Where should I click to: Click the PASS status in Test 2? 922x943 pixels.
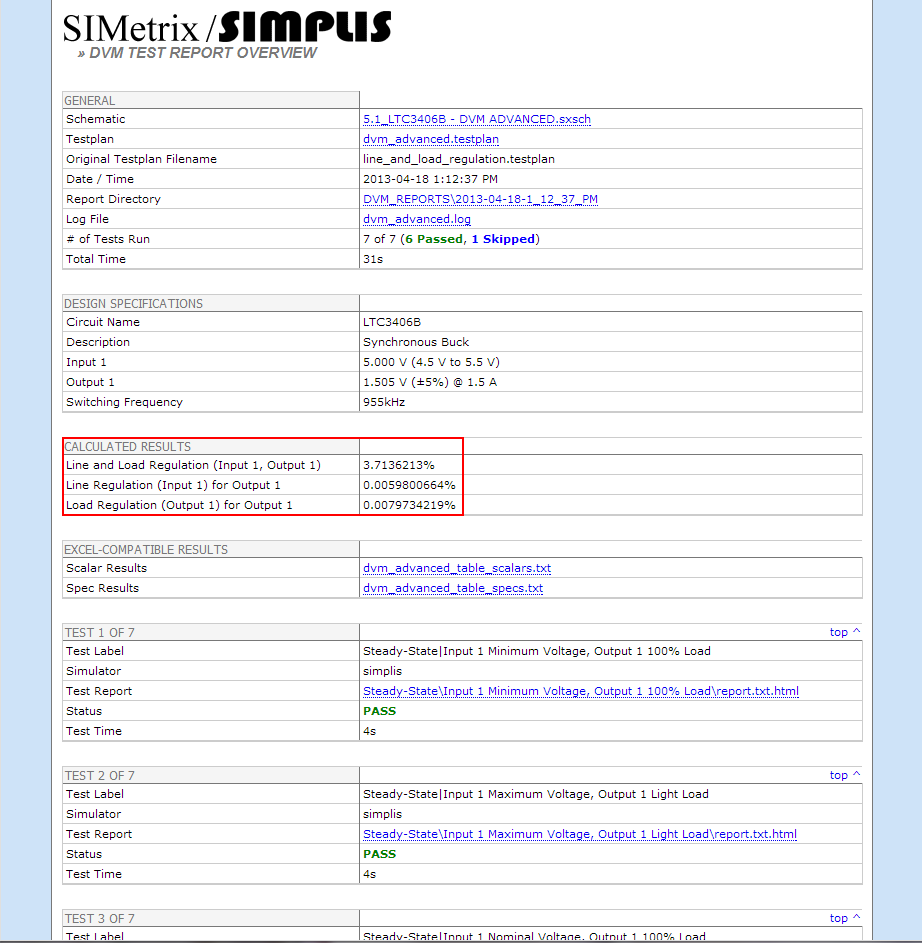coord(377,854)
